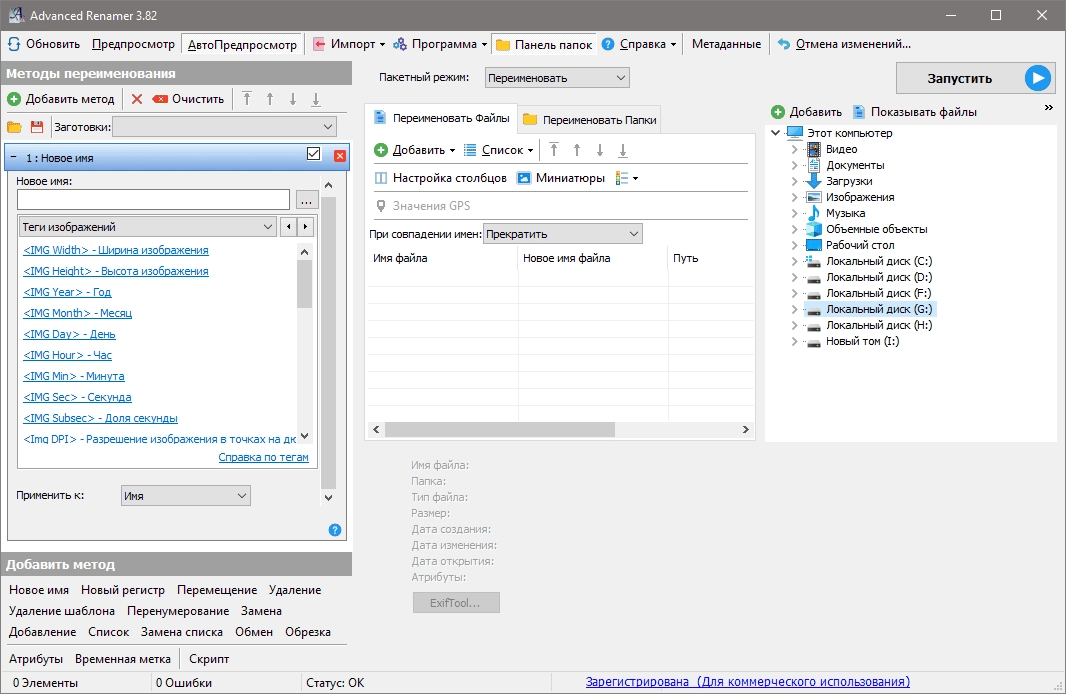Click Зарегистрирована registration link
The height and width of the screenshot is (694, 1066).
(x=748, y=682)
